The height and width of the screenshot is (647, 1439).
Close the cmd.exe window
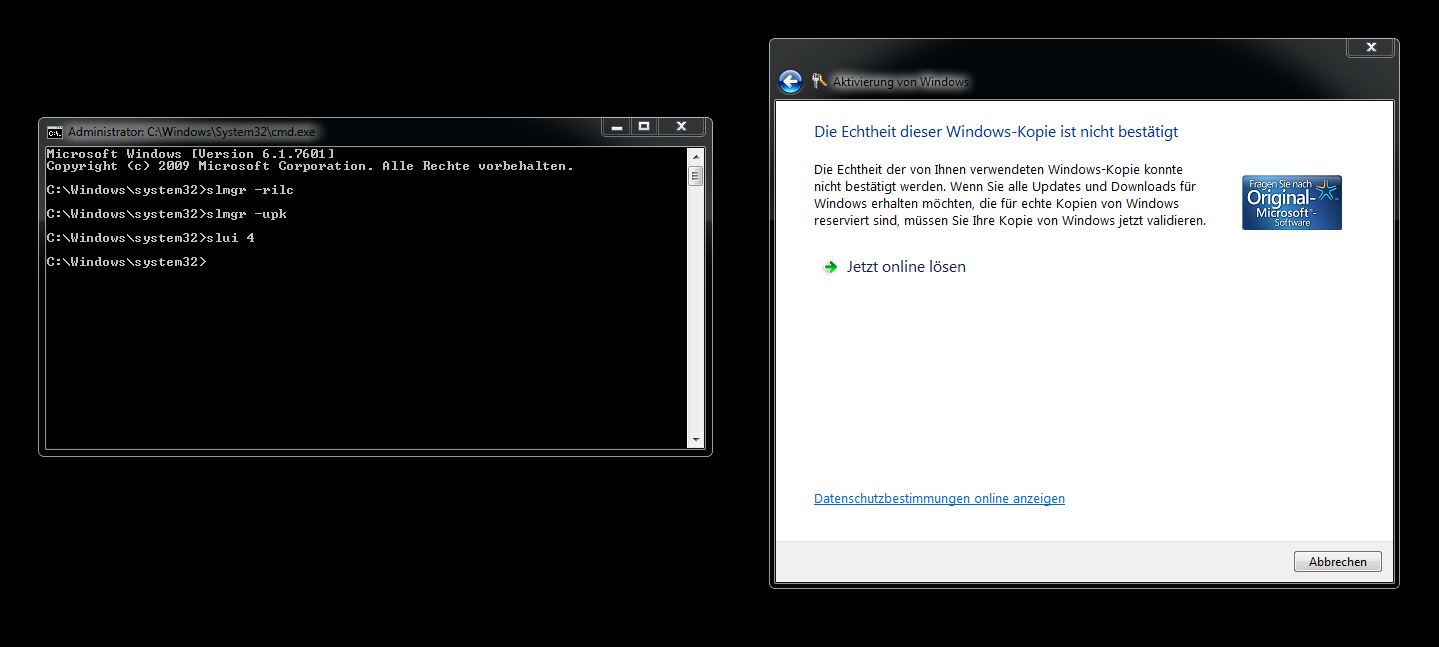681,127
